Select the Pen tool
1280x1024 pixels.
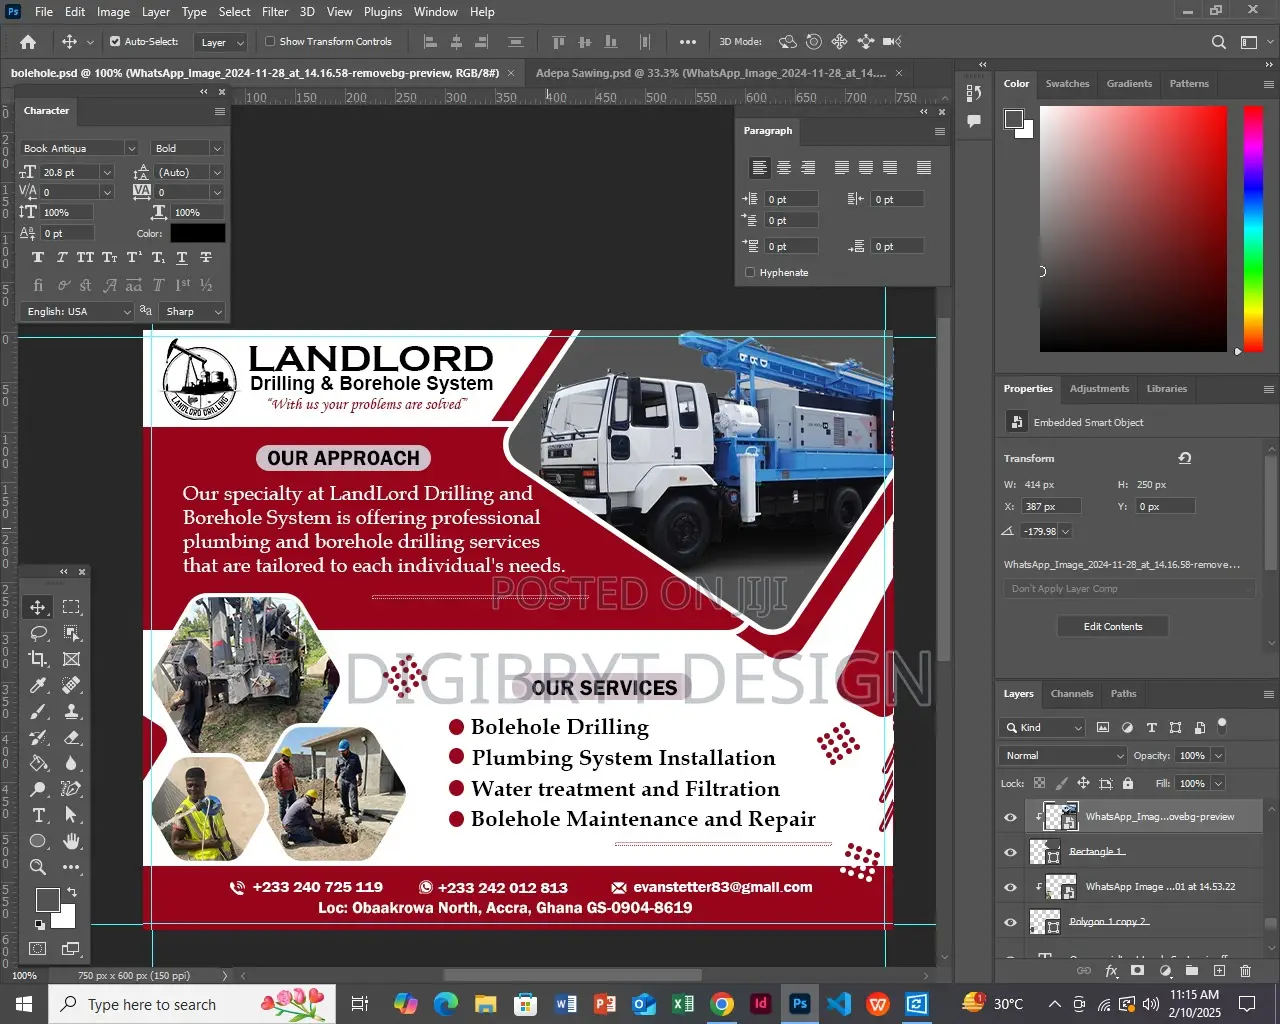(71, 789)
